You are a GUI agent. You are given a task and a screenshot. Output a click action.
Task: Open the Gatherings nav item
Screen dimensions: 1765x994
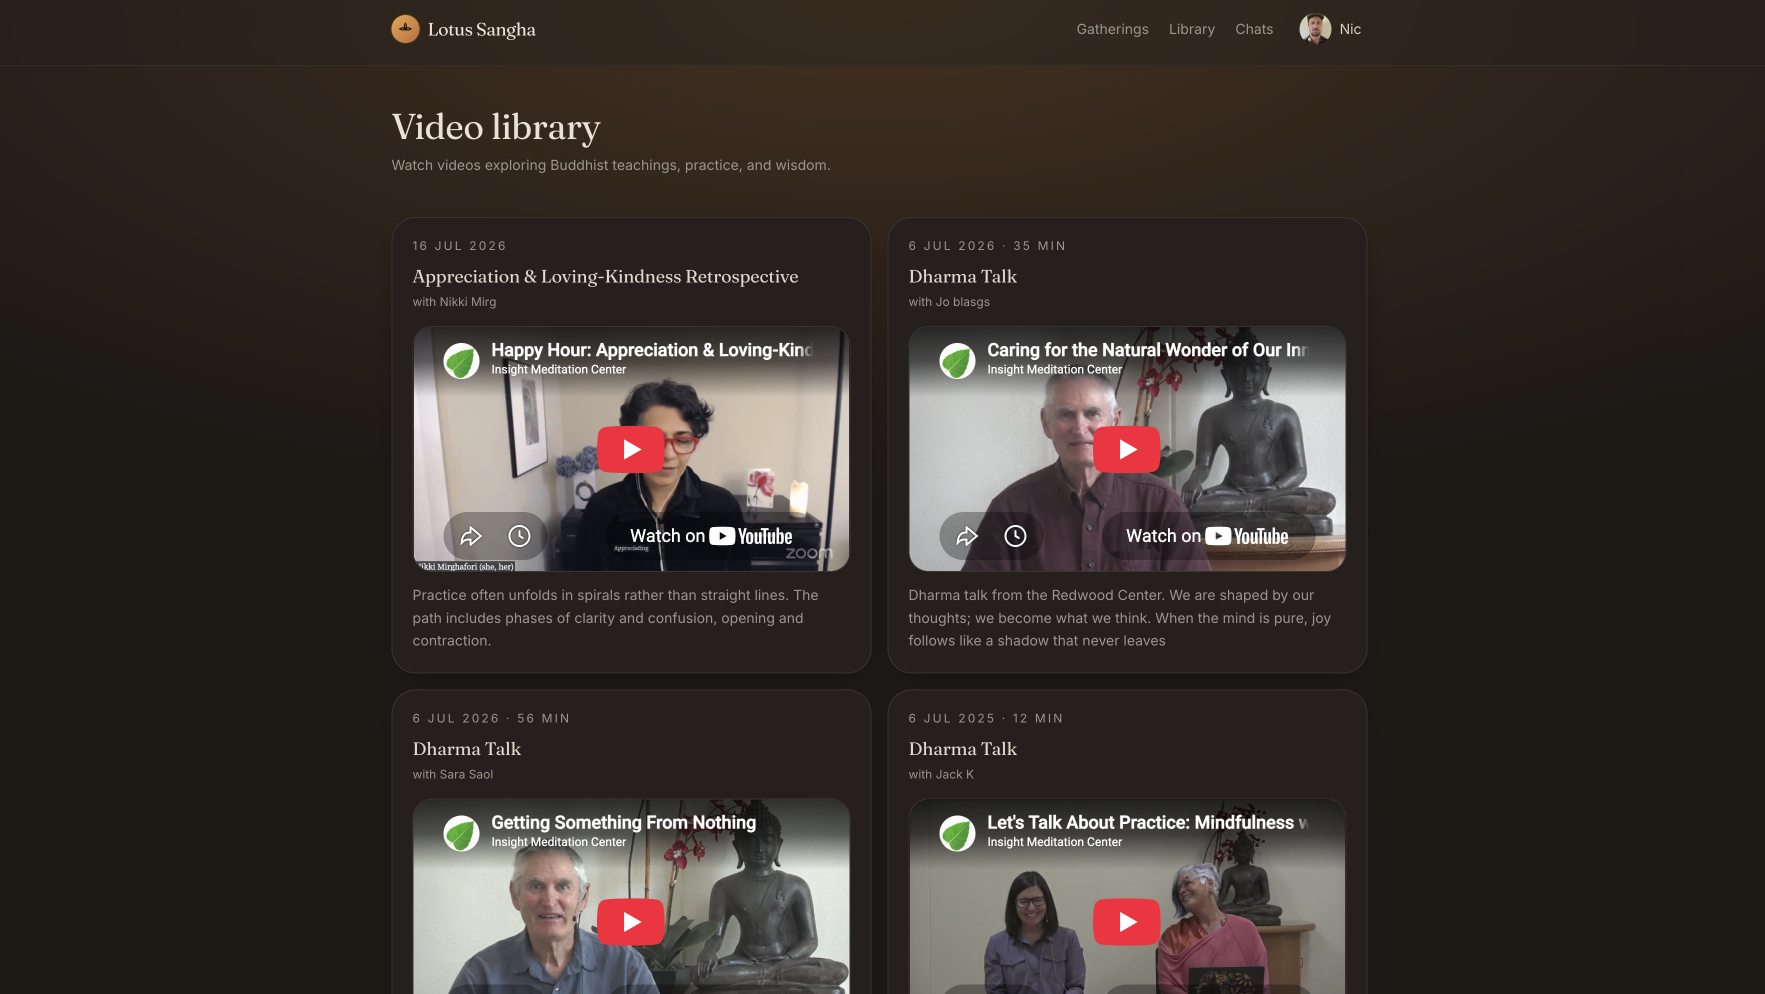(x=1112, y=29)
